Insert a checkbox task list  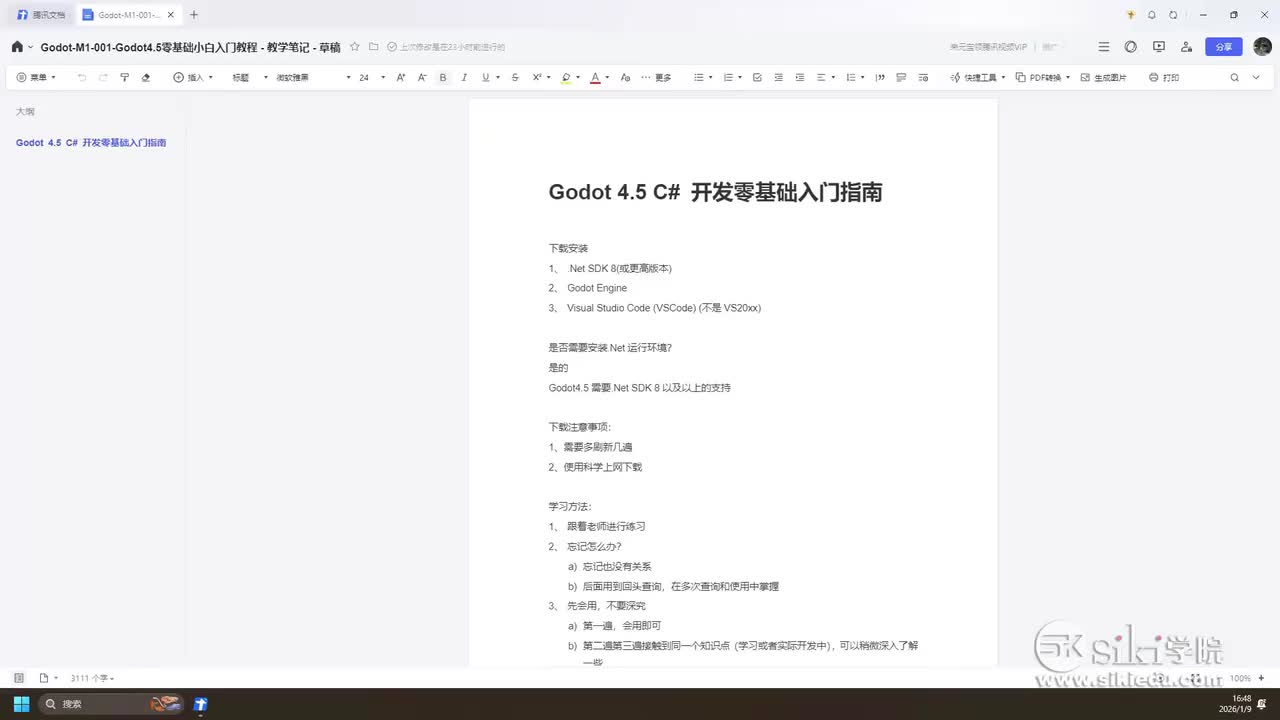757,77
